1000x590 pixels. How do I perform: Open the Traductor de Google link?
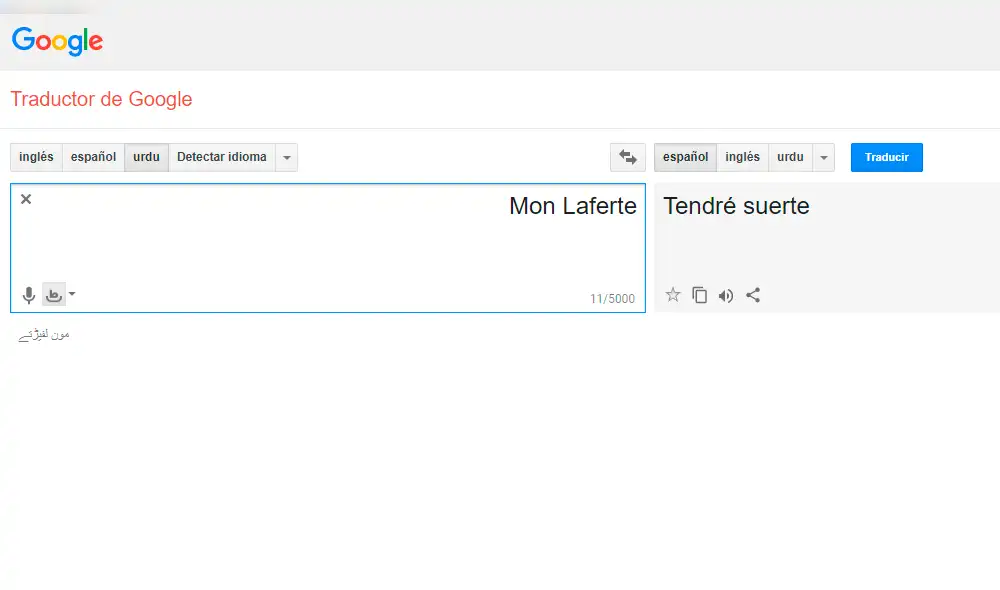(x=100, y=99)
